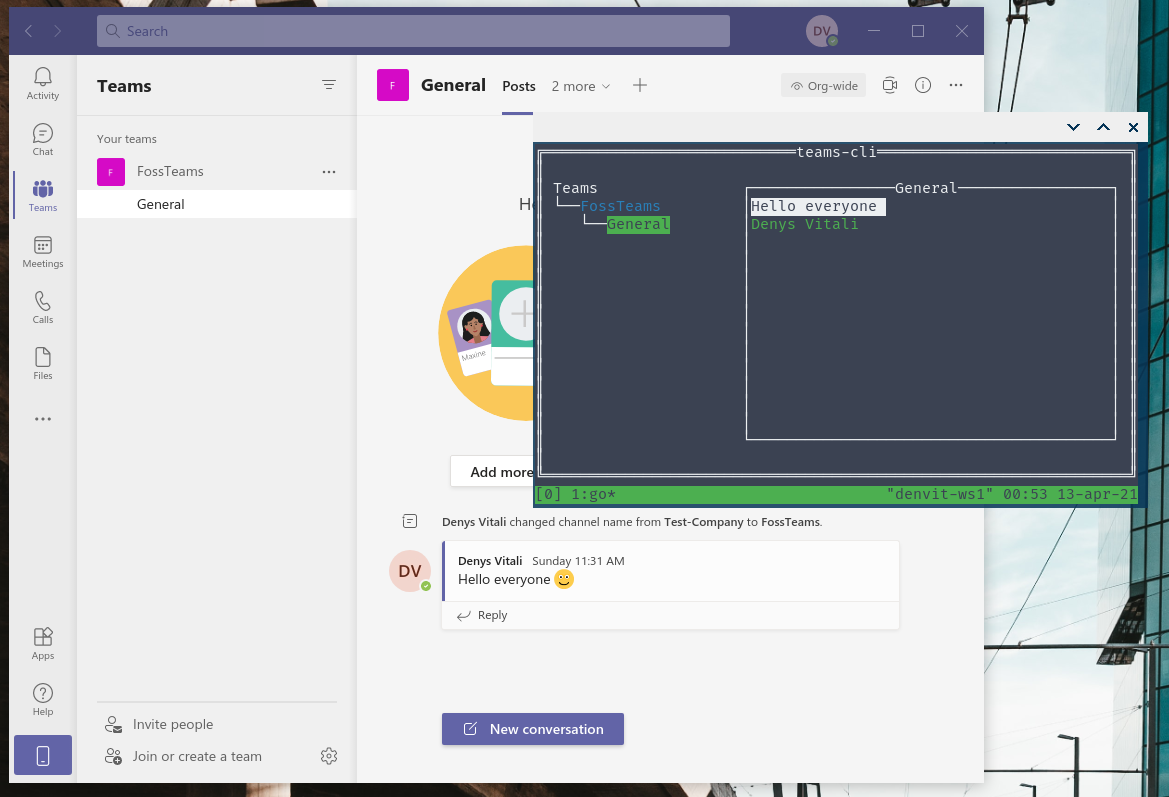1169x797 pixels.
Task: Show channel info panel
Action: coord(923,85)
